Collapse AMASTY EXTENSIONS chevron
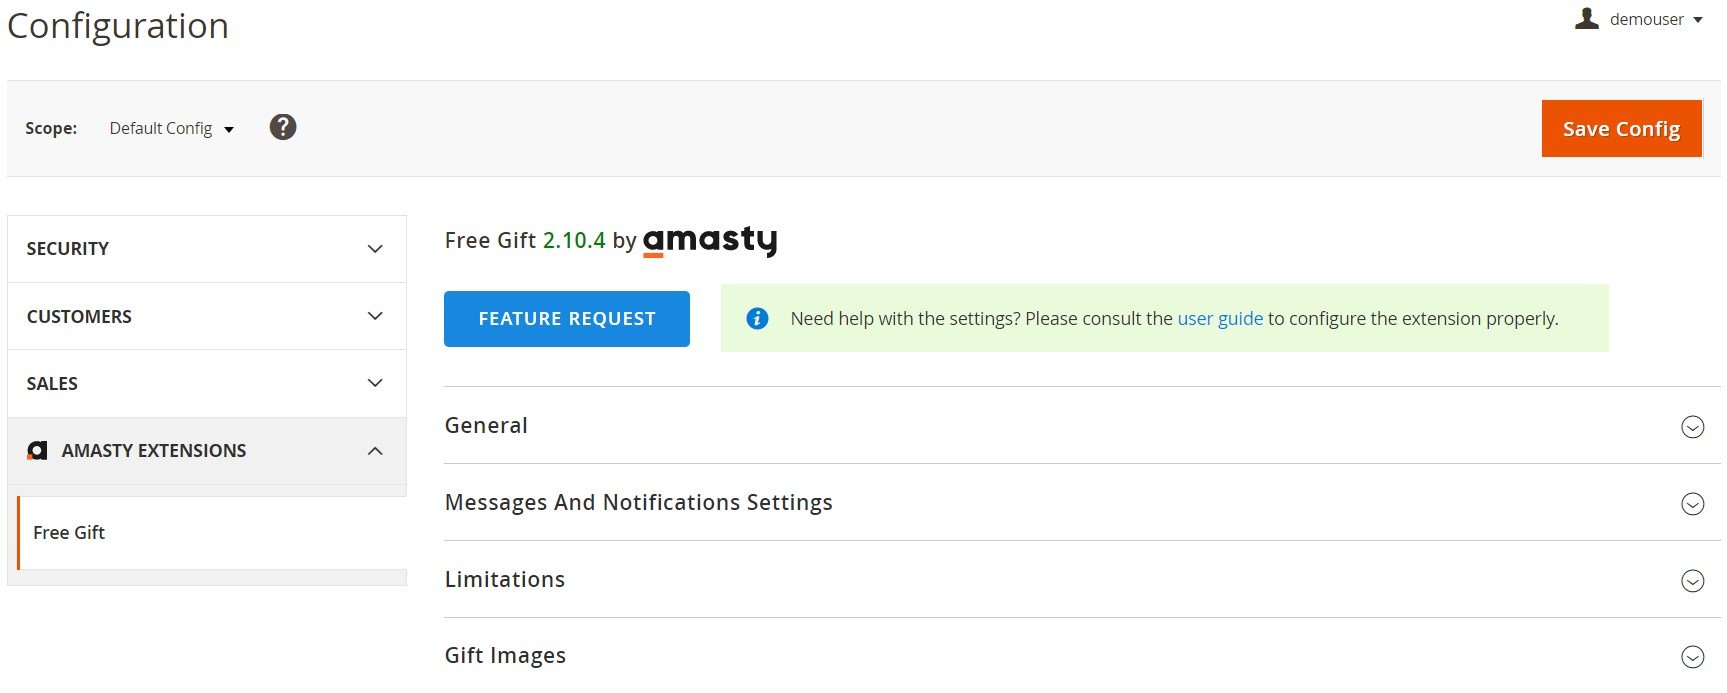Viewport: 1727px width, 693px height. coord(375,451)
